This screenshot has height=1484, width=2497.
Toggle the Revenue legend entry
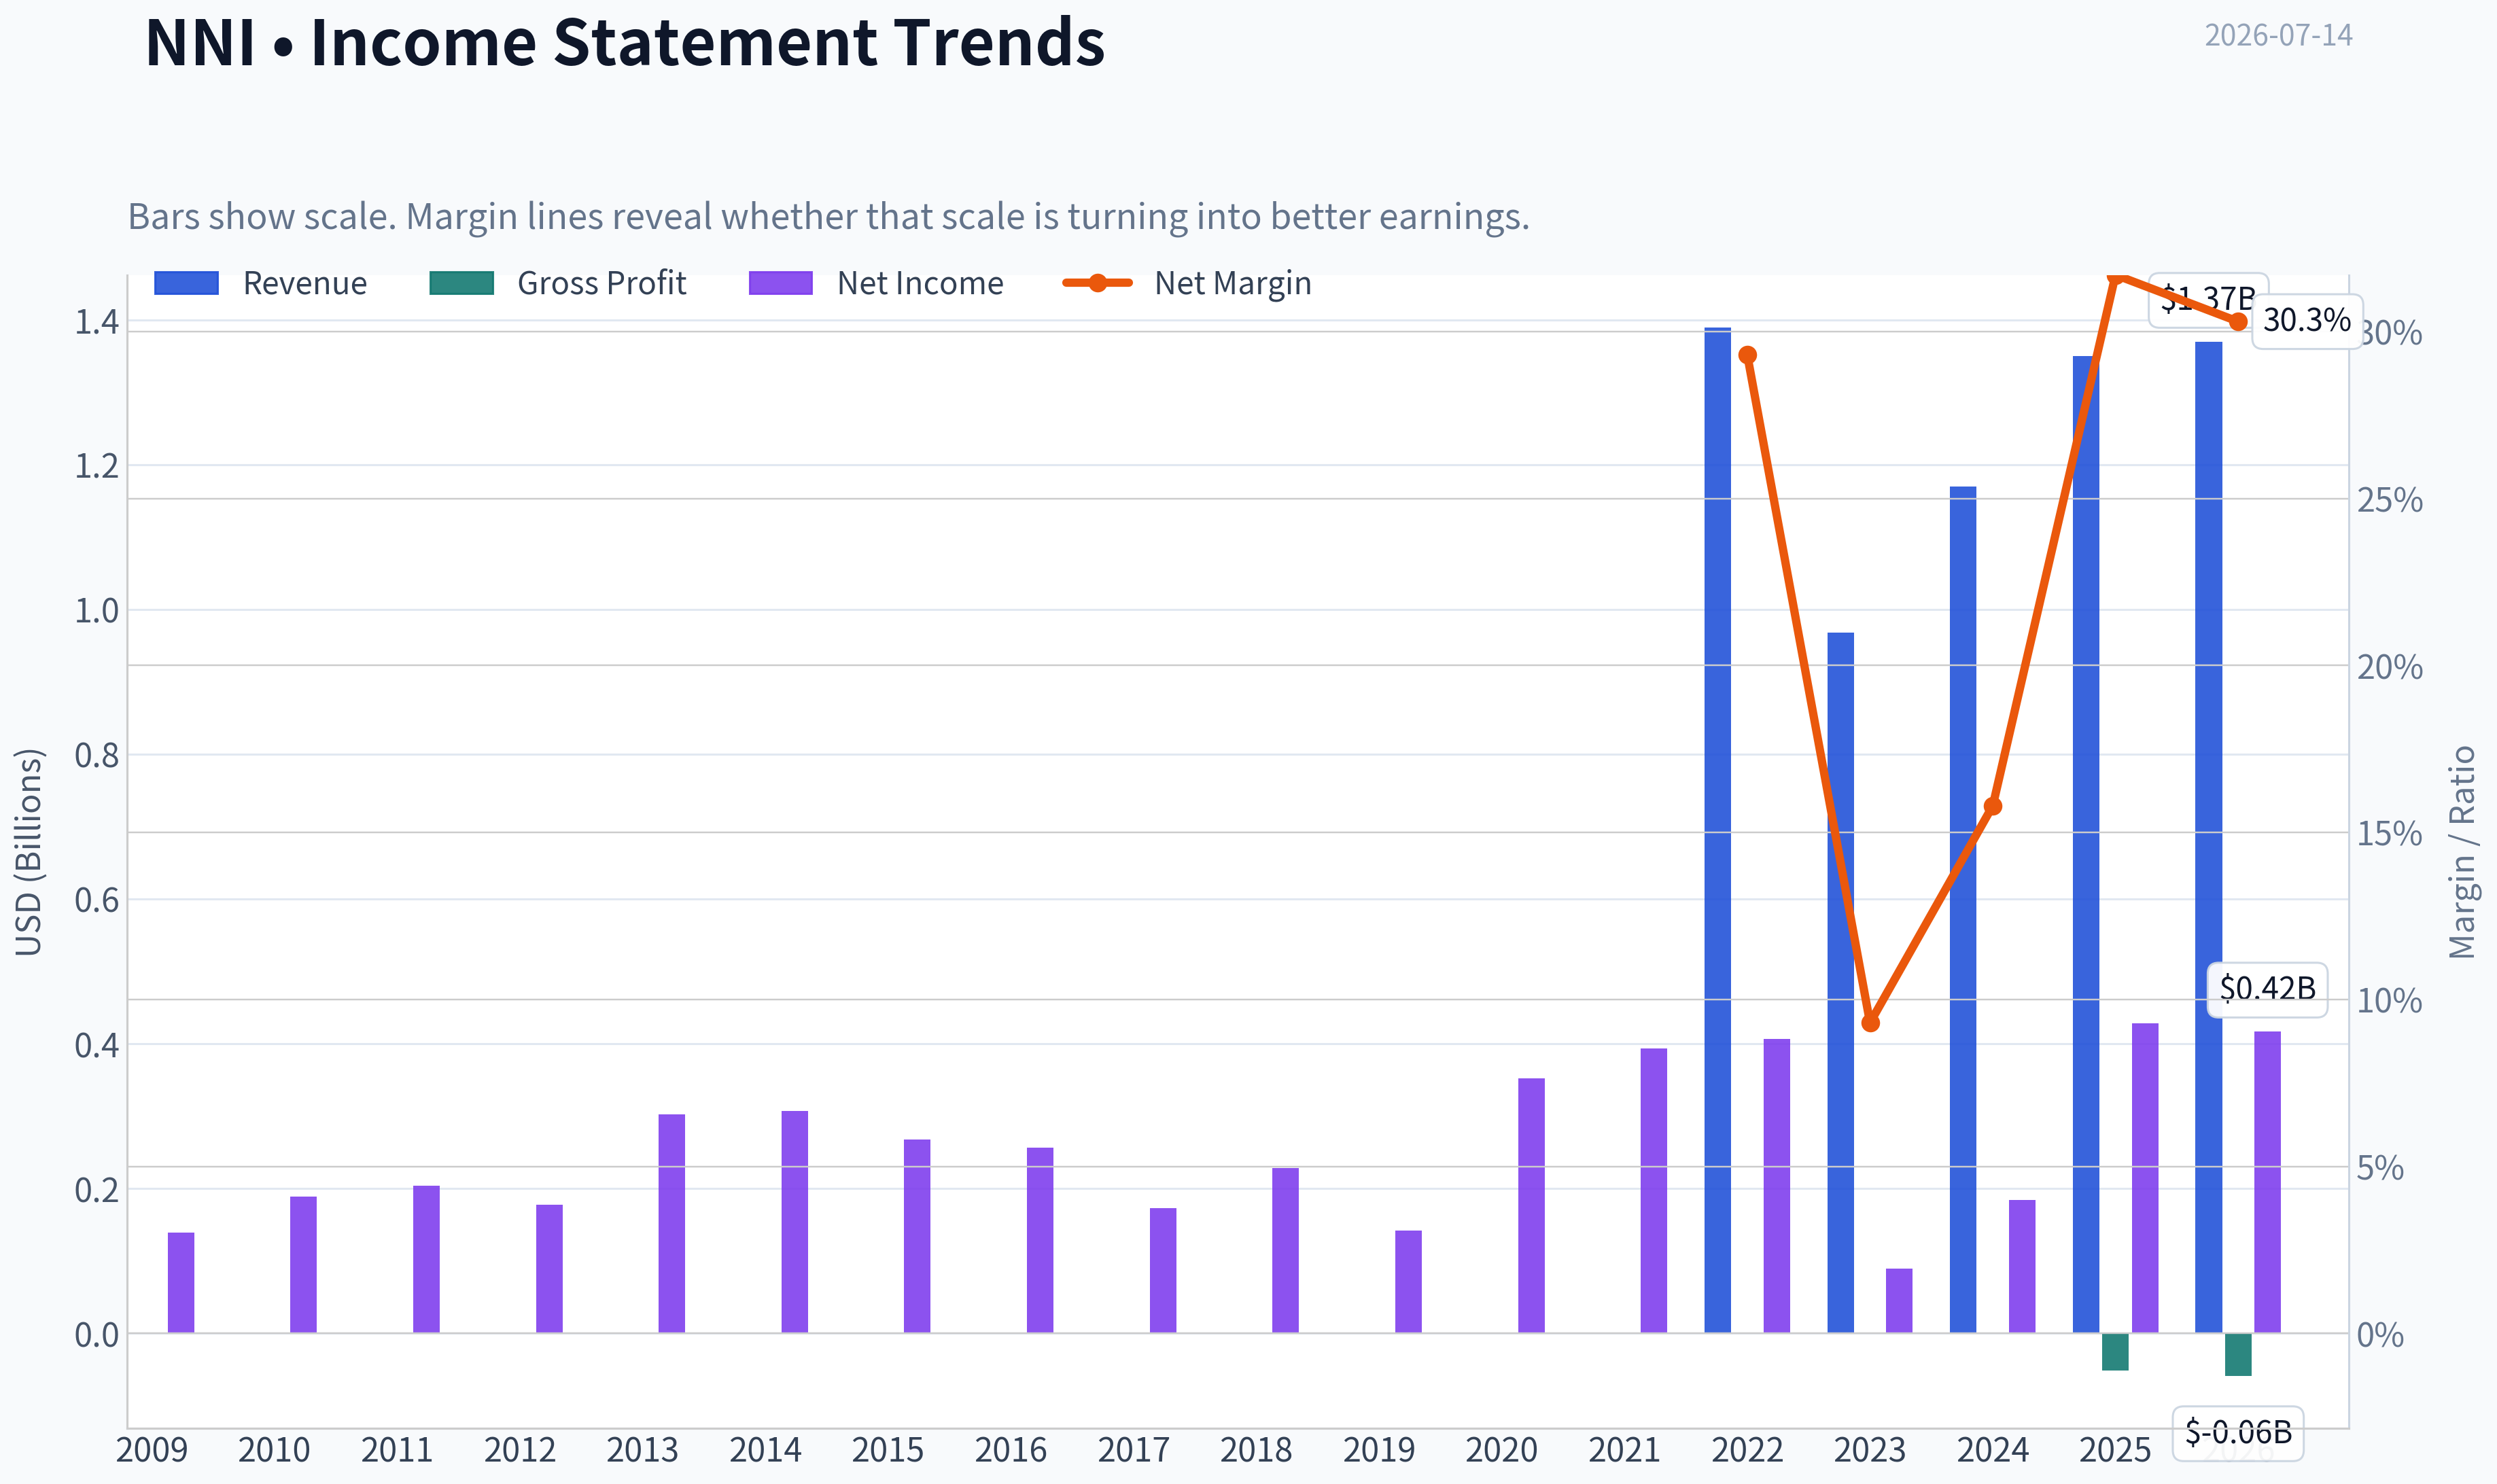[x=260, y=283]
